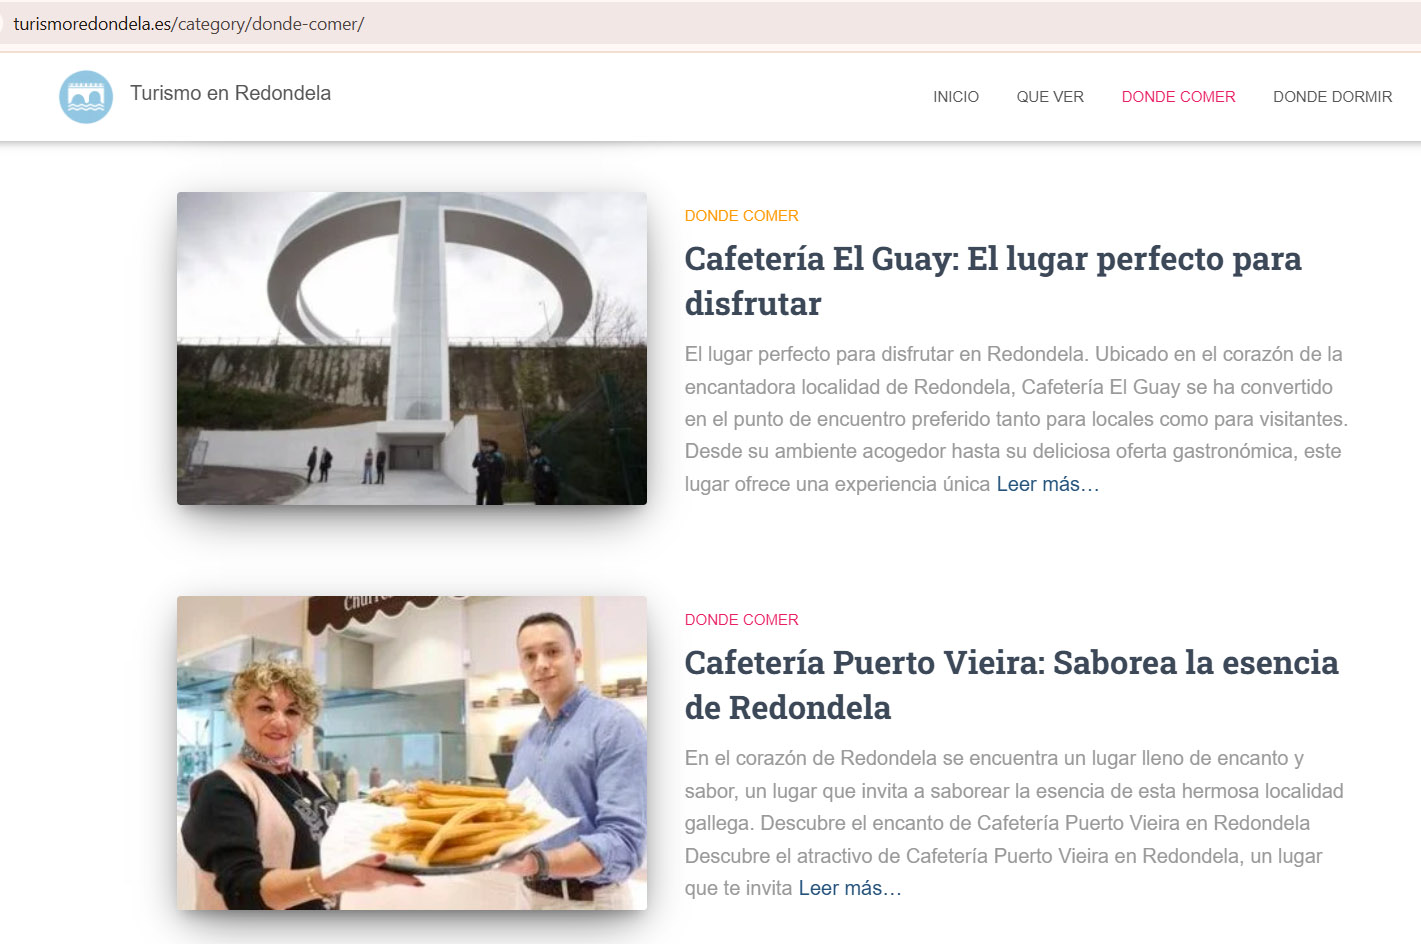Click the /category/donde-comer/ path in the URL
Image resolution: width=1421 pixels, height=944 pixels.
click(270, 24)
